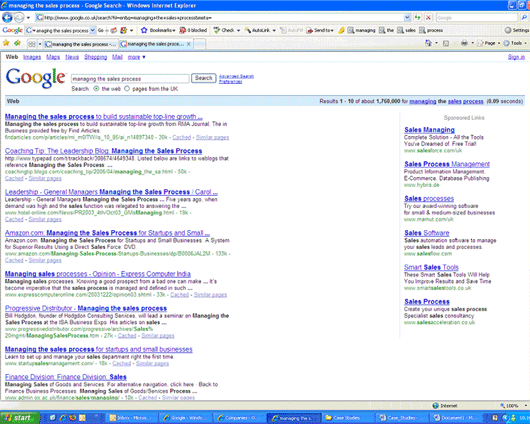530x424 pixels.
Task: Expand the 'more' dropdown in Google navigation
Action: coord(137,57)
